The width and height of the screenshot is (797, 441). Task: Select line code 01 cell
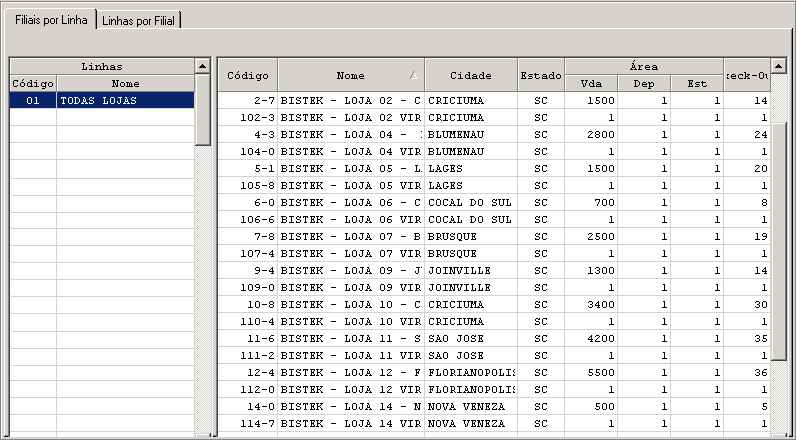pos(33,101)
